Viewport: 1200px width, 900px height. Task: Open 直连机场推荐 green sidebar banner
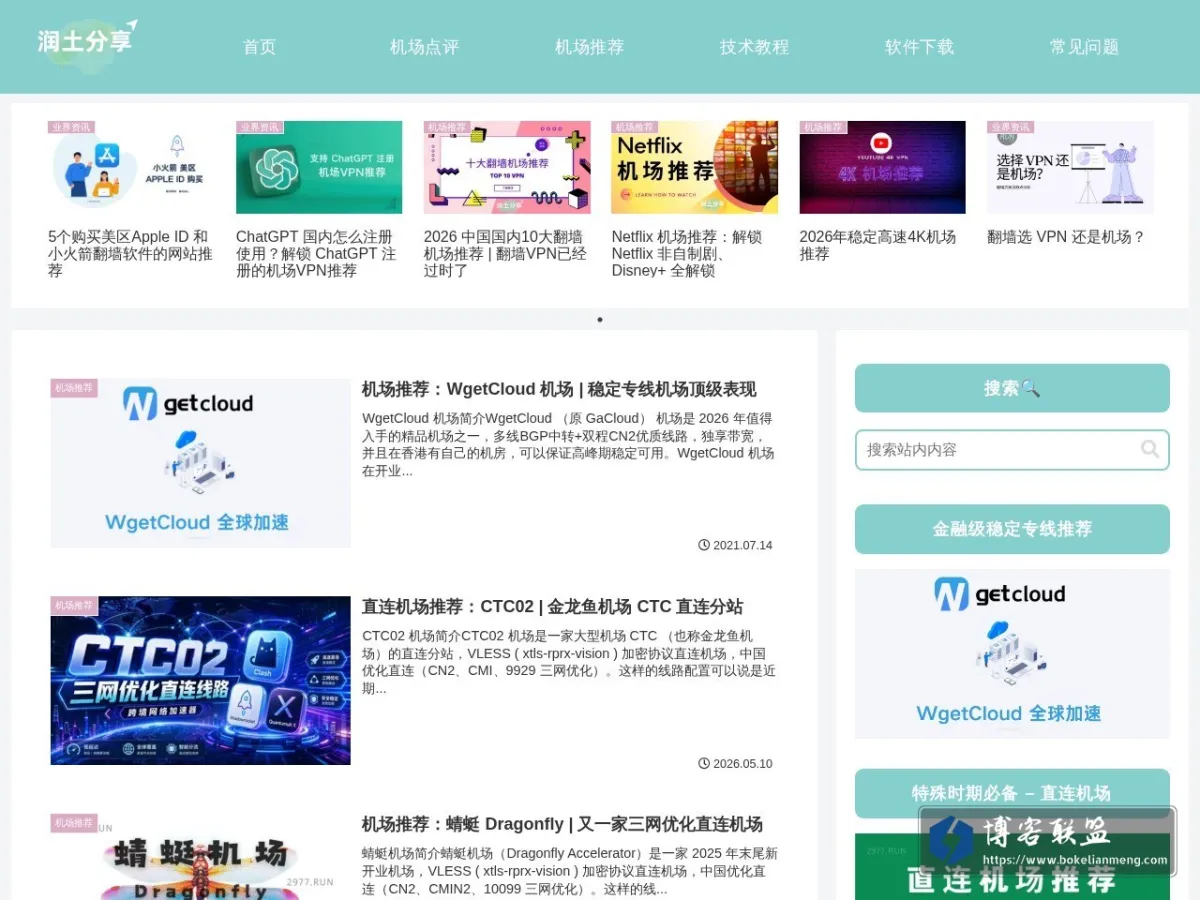coord(1012,867)
